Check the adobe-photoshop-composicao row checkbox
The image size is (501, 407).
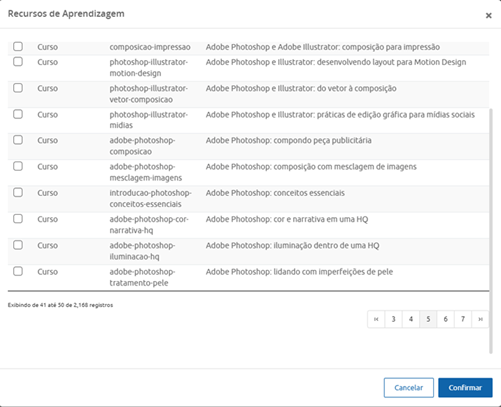click(x=18, y=140)
